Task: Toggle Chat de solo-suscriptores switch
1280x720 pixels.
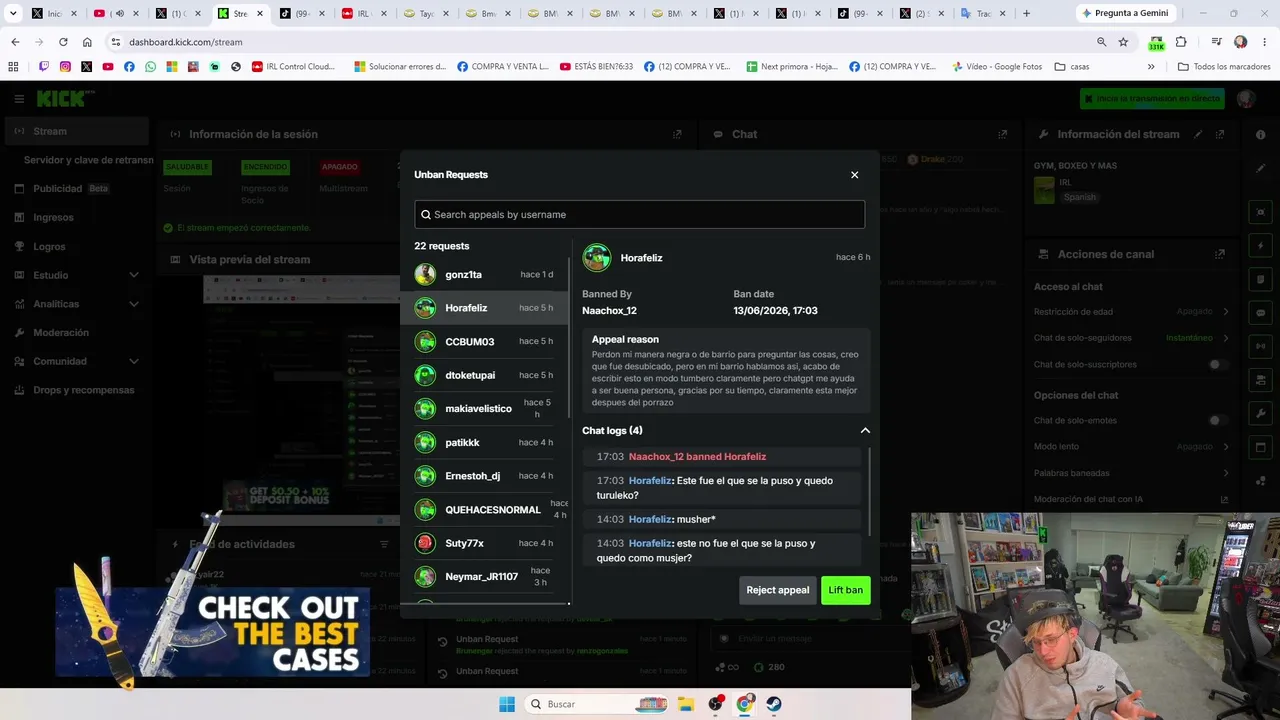Action: [x=1217, y=364]
